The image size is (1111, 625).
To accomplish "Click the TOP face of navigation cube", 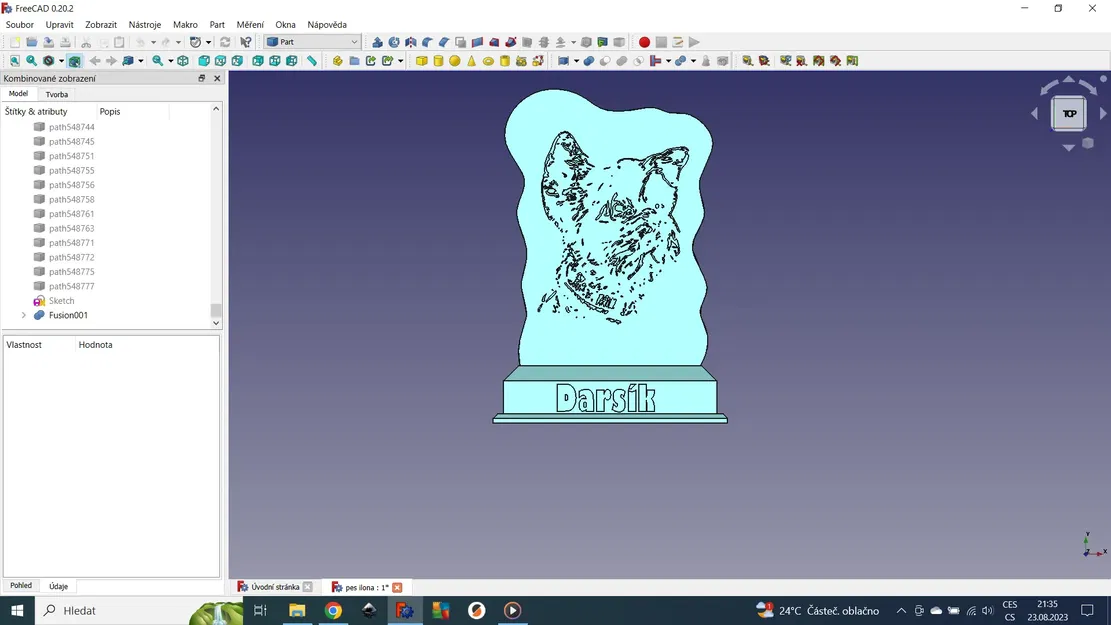I will (x=1069, y=113).
